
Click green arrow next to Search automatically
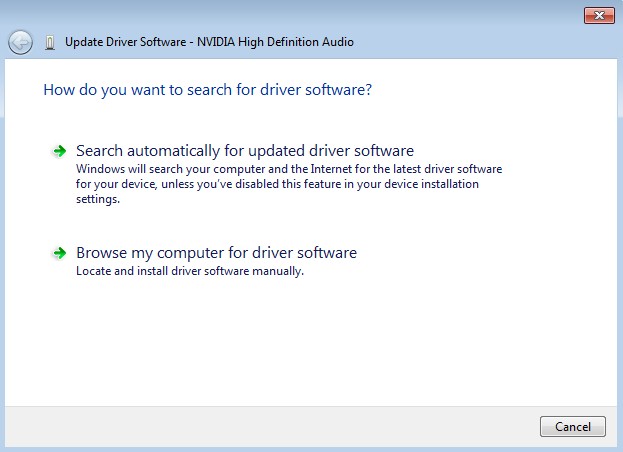click(60, 151)
